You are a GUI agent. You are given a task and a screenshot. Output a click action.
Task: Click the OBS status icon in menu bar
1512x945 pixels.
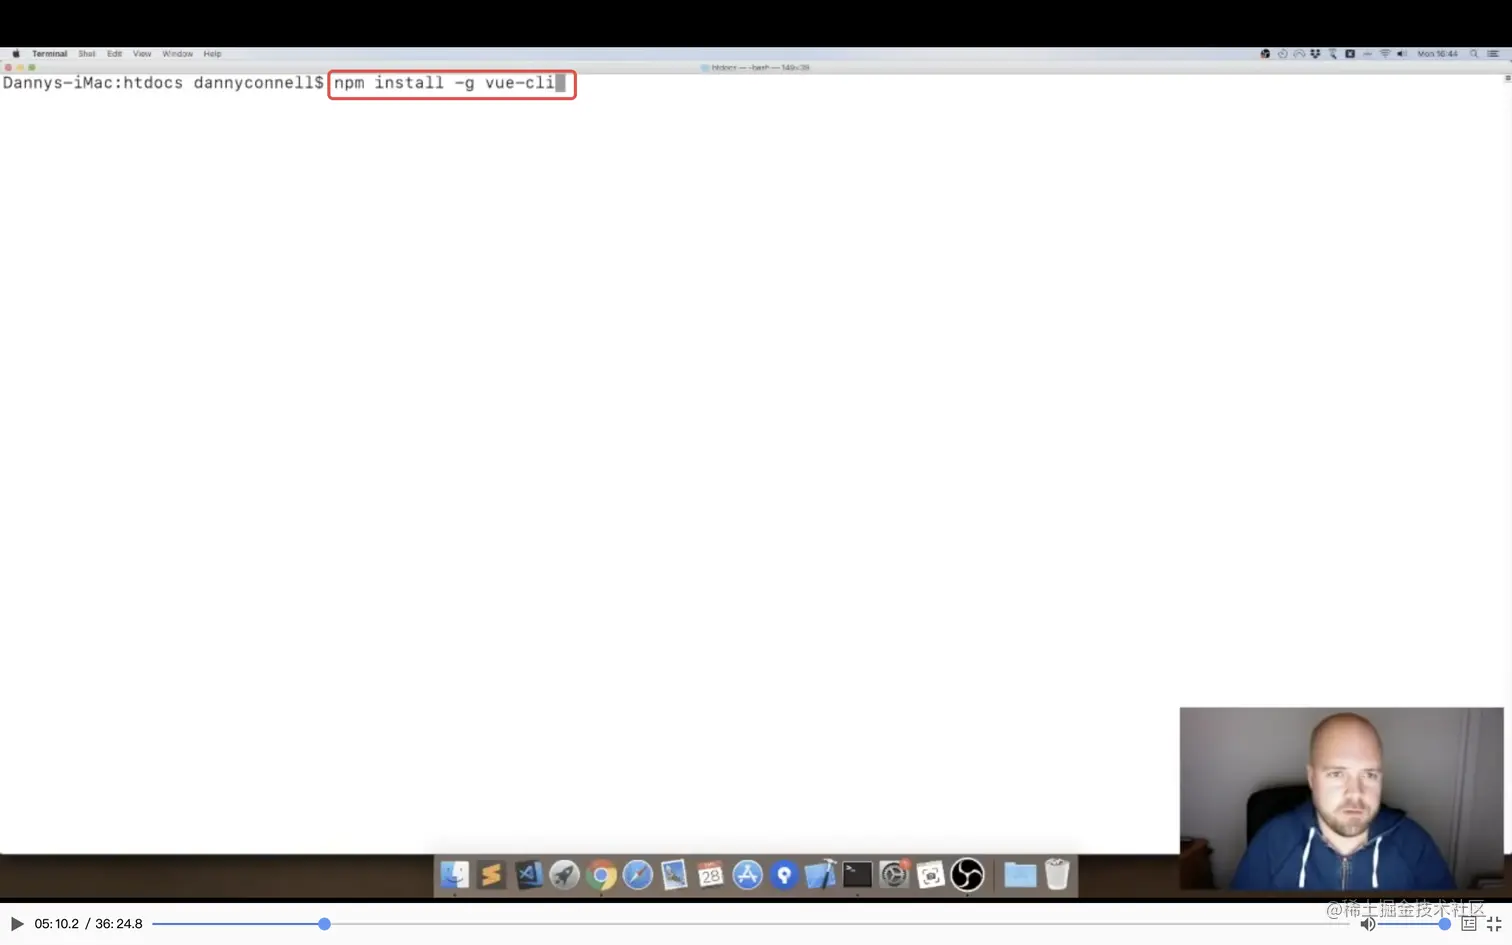(1265, 54)
